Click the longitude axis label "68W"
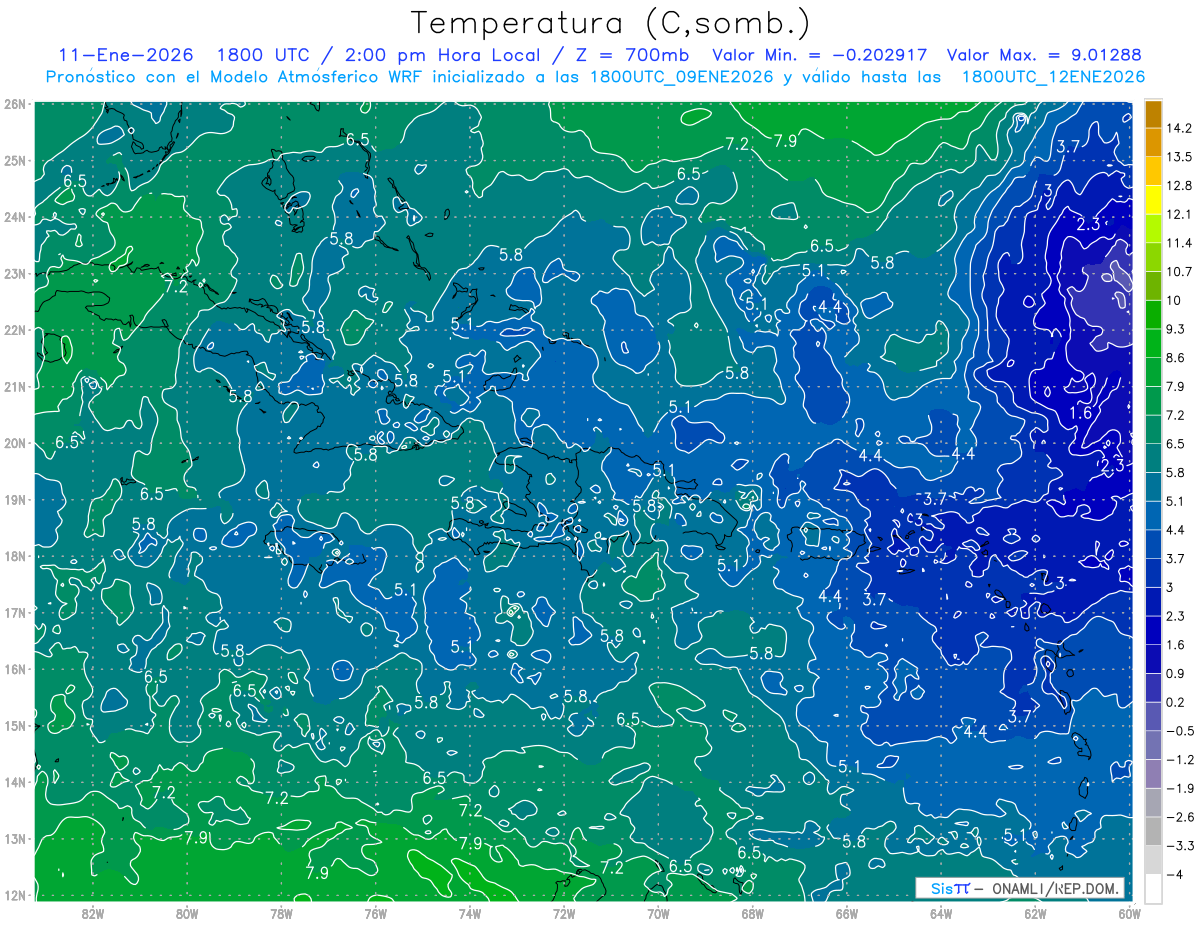The height and width of the screenshot is (927, 1200). tap(752, 913)
